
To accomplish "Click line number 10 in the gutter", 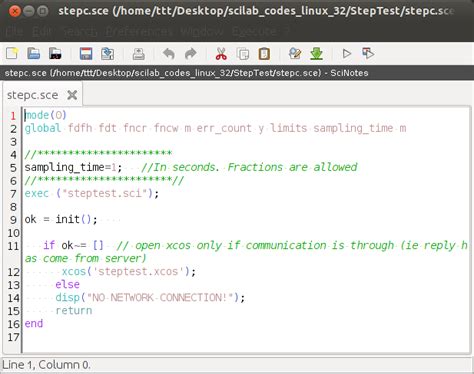I will coord(14,233).
